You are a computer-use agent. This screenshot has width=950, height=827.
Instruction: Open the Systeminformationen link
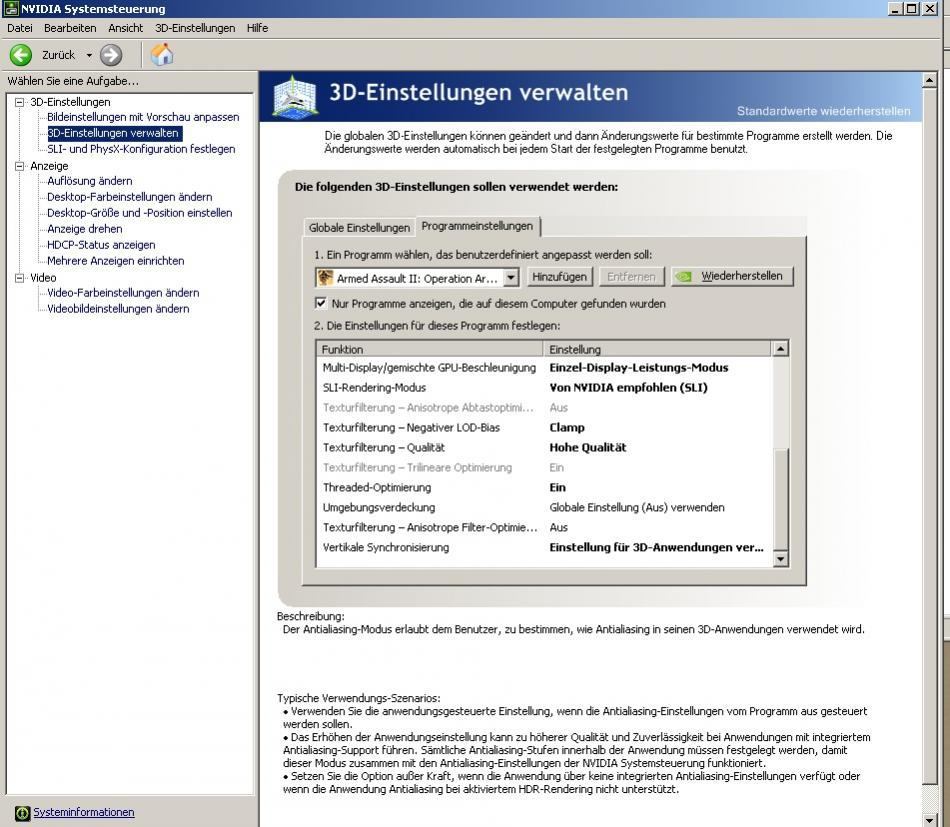click(84, 812)
